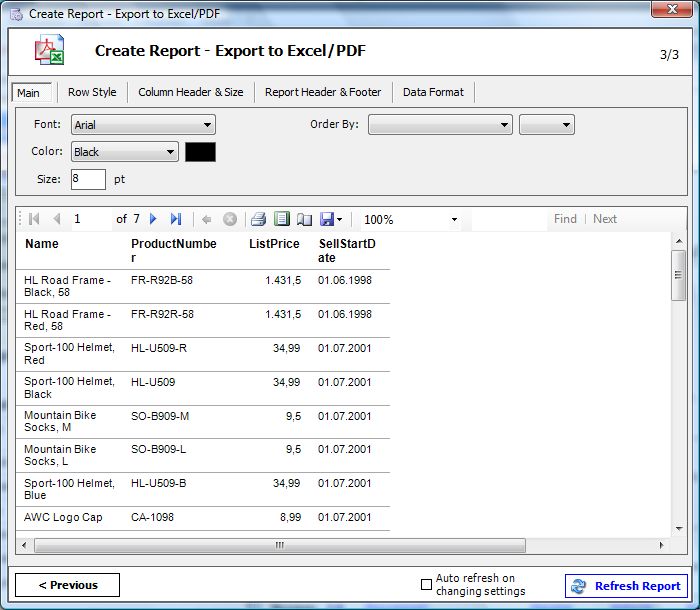Viewport: 700px width, 610px height.
Task: Switch to the Row Style tab
Action: click(92, 92)
